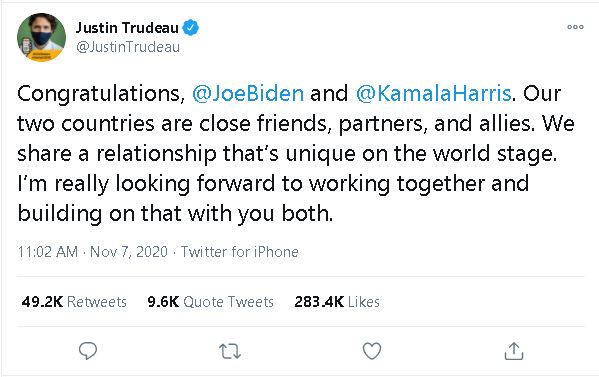The height and width of the screenshot is (377, 599).
Task: Open the share upload icon
Action: pos(514,351)
